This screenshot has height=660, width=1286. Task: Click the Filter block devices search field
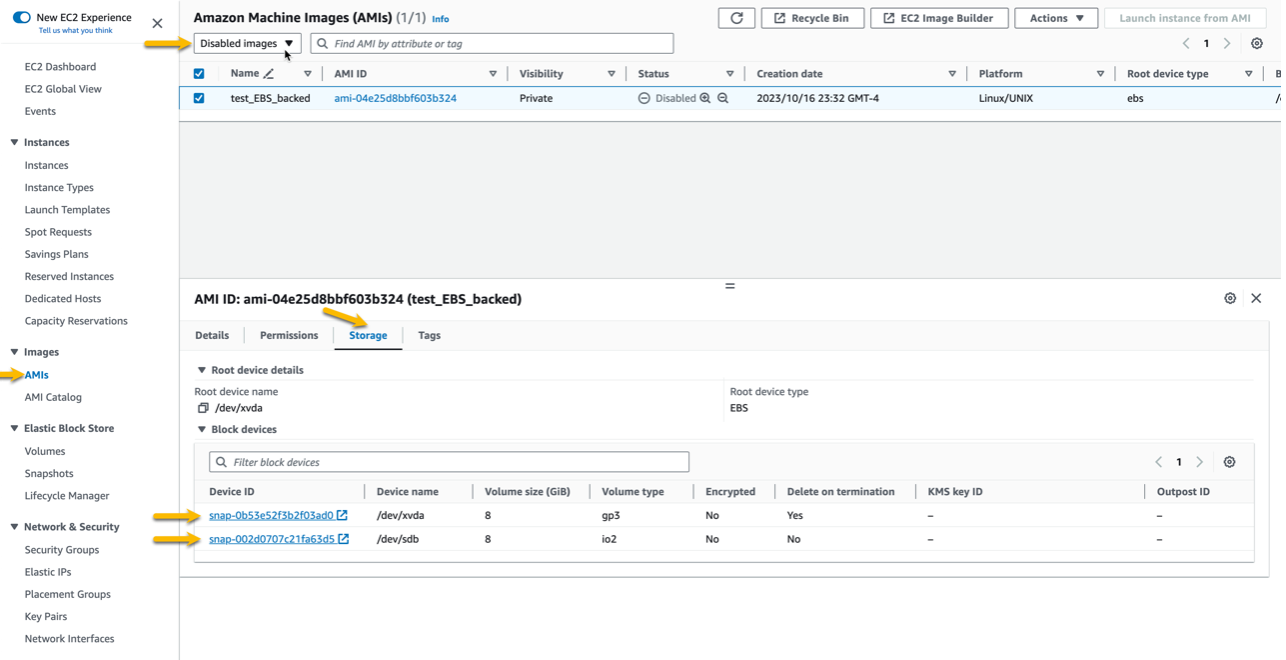tap(448, 461)
